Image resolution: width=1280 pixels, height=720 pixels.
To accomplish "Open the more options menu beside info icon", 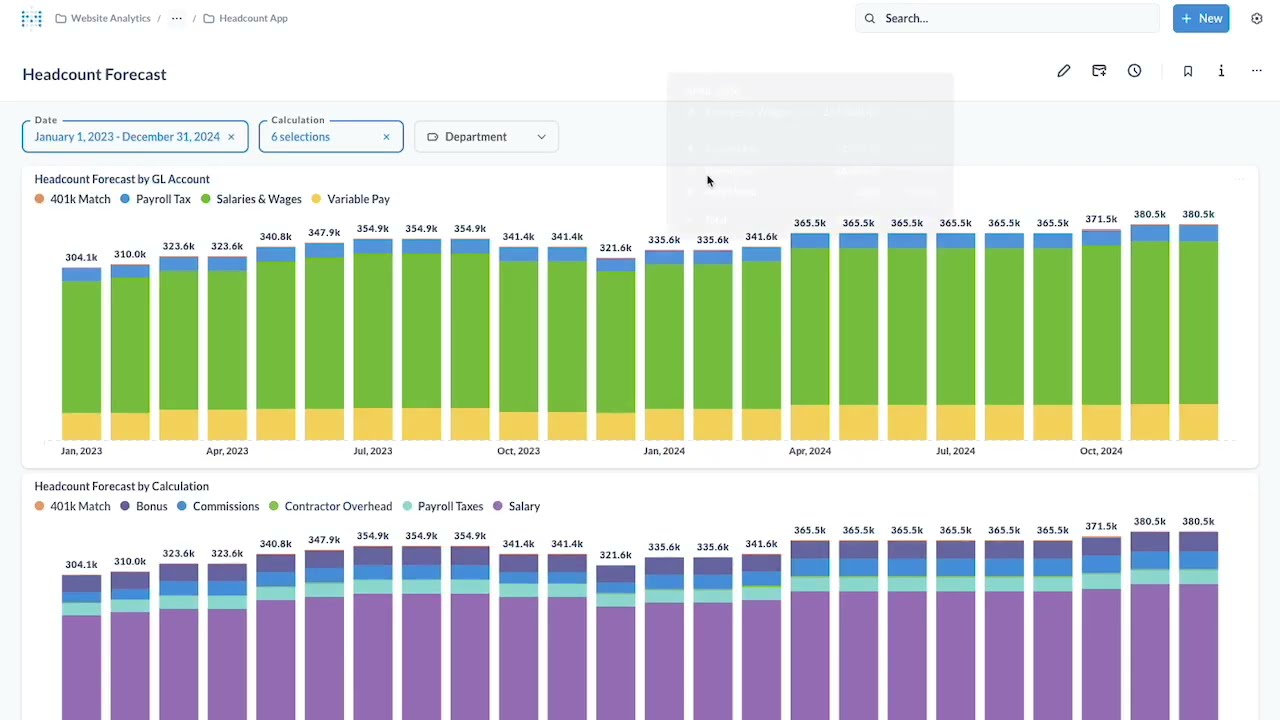I will (1257, 71).
